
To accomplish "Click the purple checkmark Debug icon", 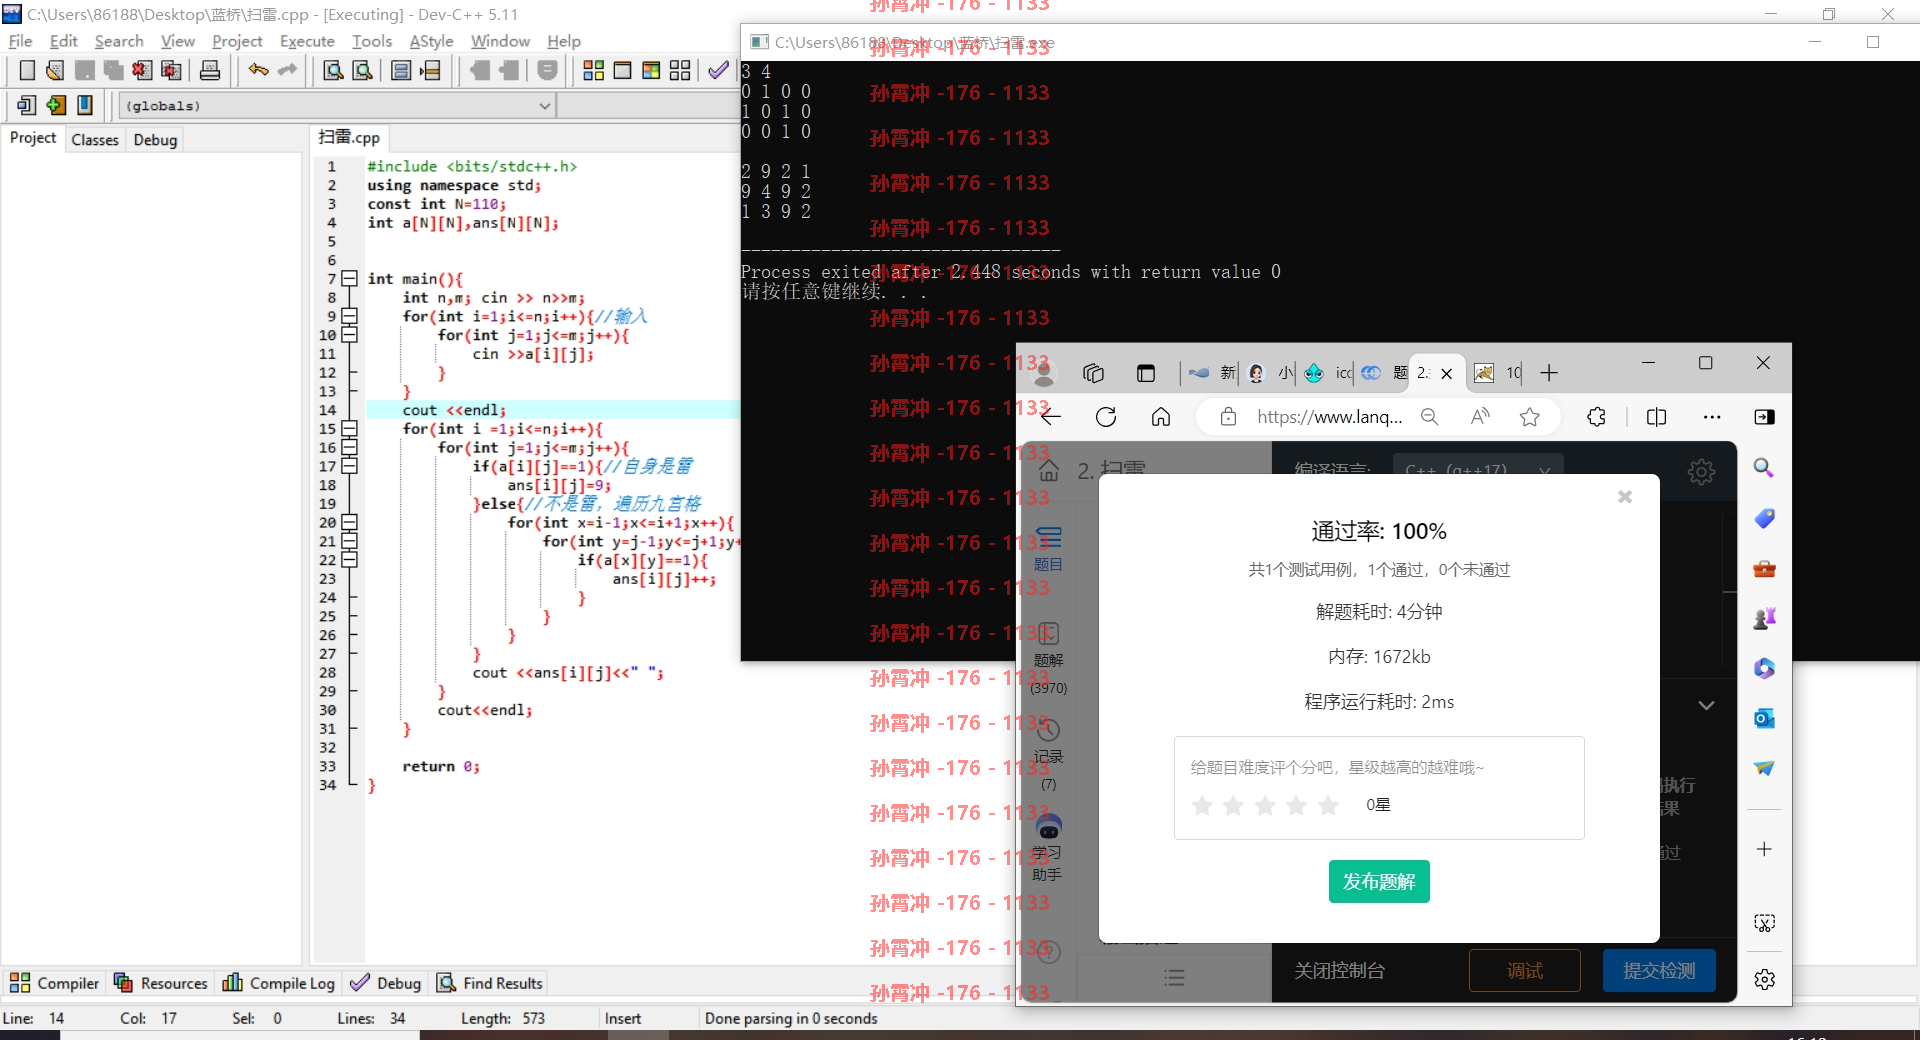I will [x=718, y=70].
